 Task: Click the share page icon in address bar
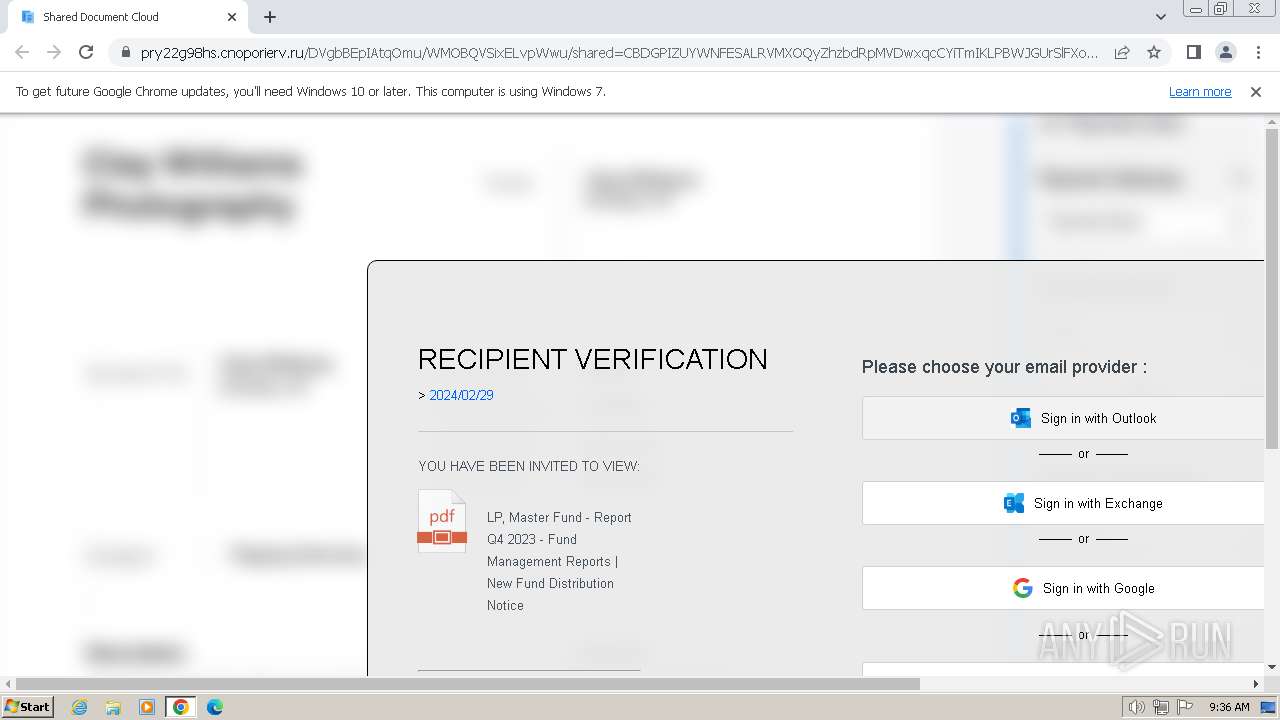1122,52
